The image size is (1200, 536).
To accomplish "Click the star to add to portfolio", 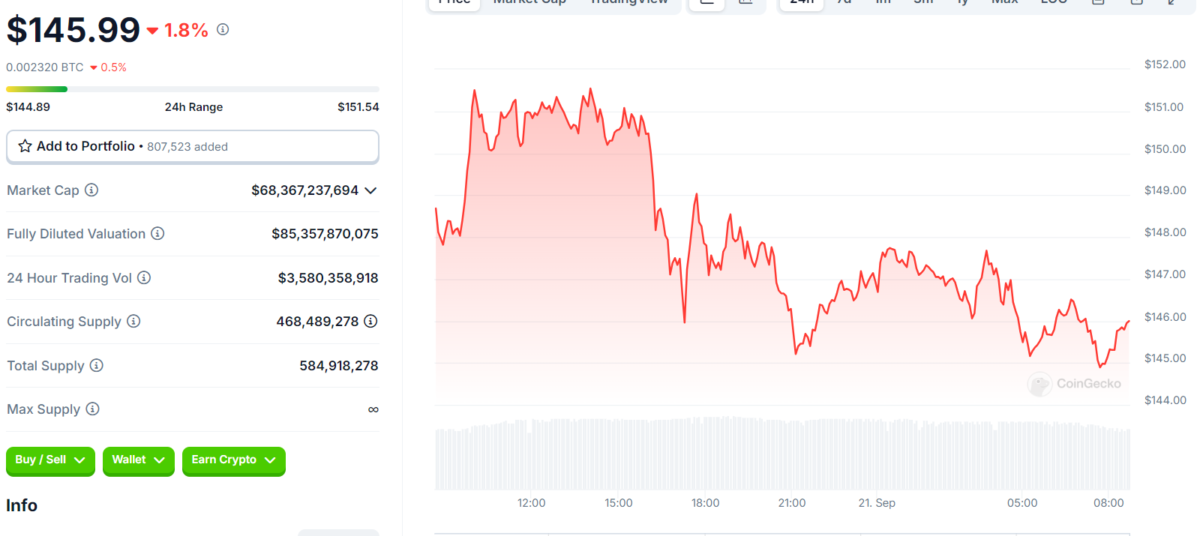I will coord(25,146).
